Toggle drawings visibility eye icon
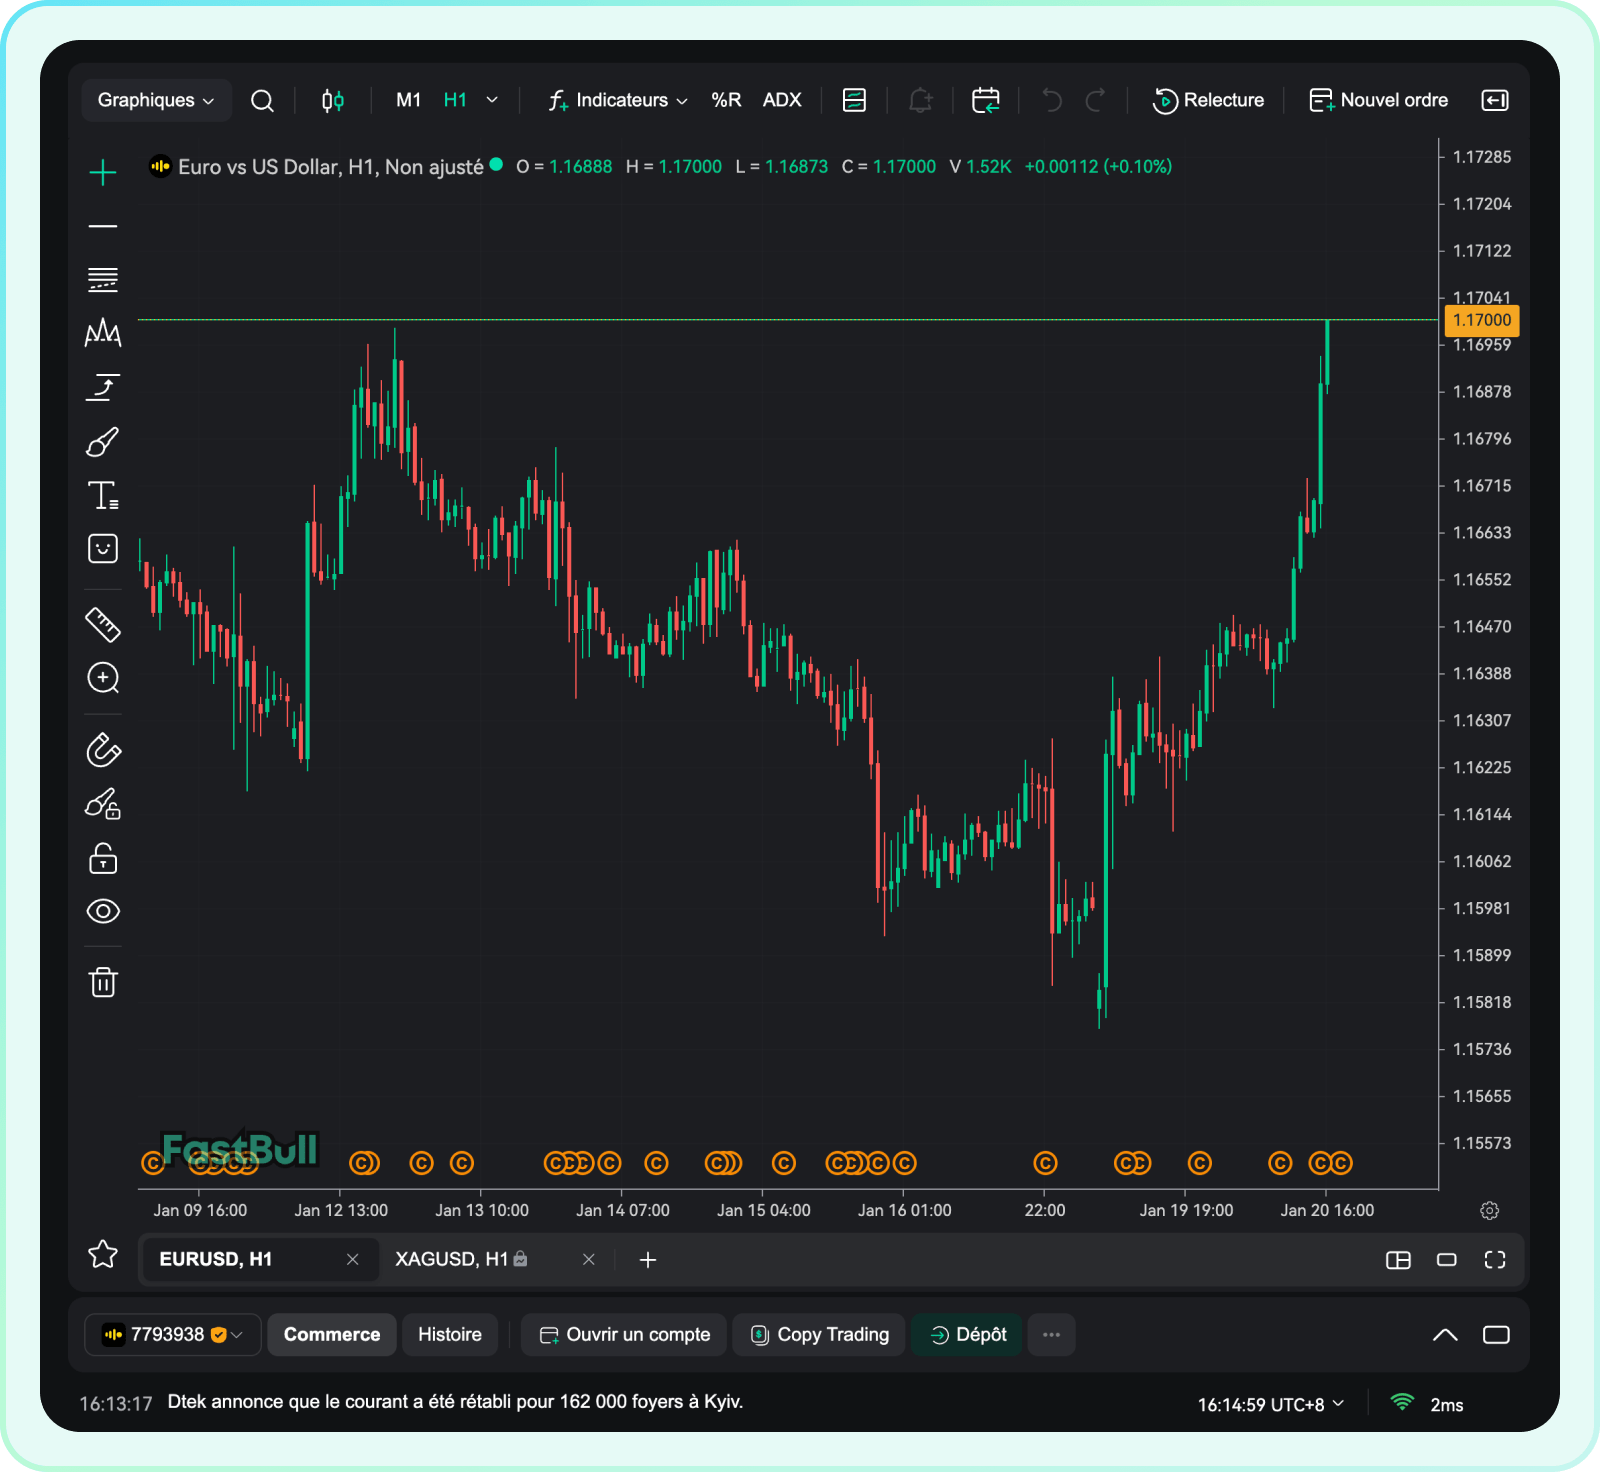Viewport: 1600px width, 1472px height. [x=102, y=911]
